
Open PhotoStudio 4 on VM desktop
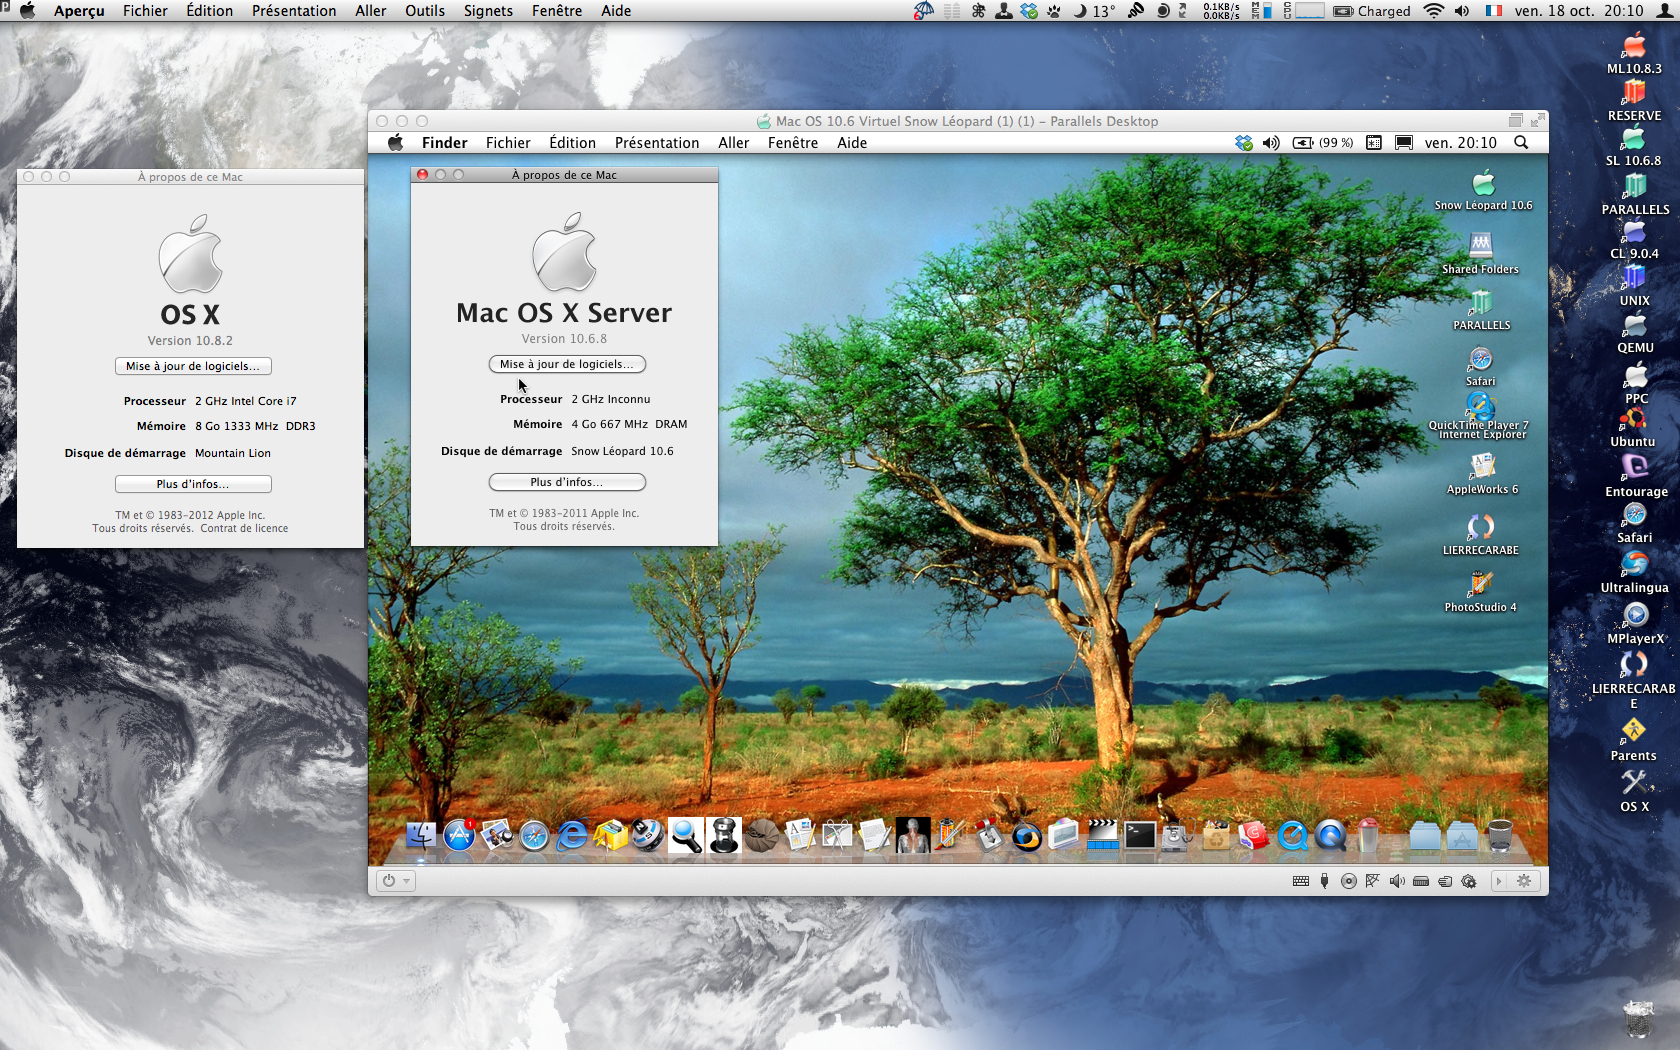[x=1481, y=591]
